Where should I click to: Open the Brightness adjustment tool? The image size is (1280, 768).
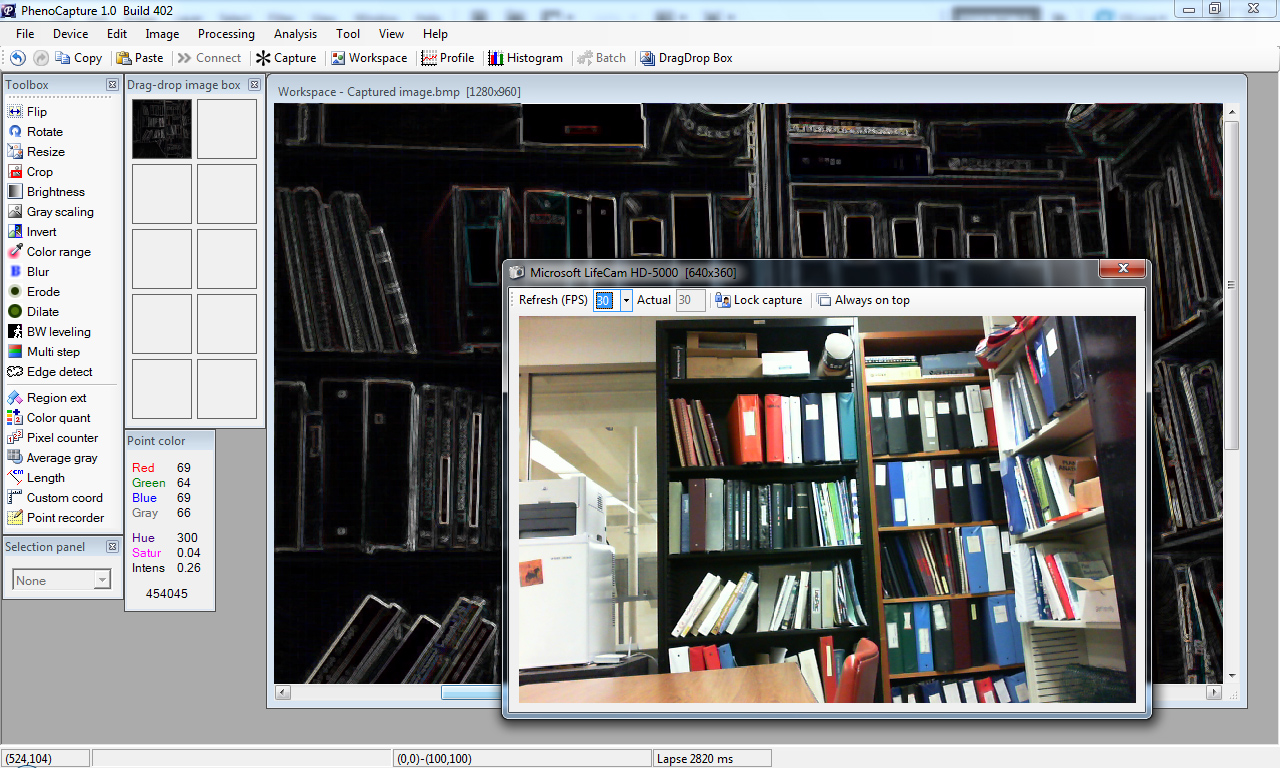[x=55, y=192]
